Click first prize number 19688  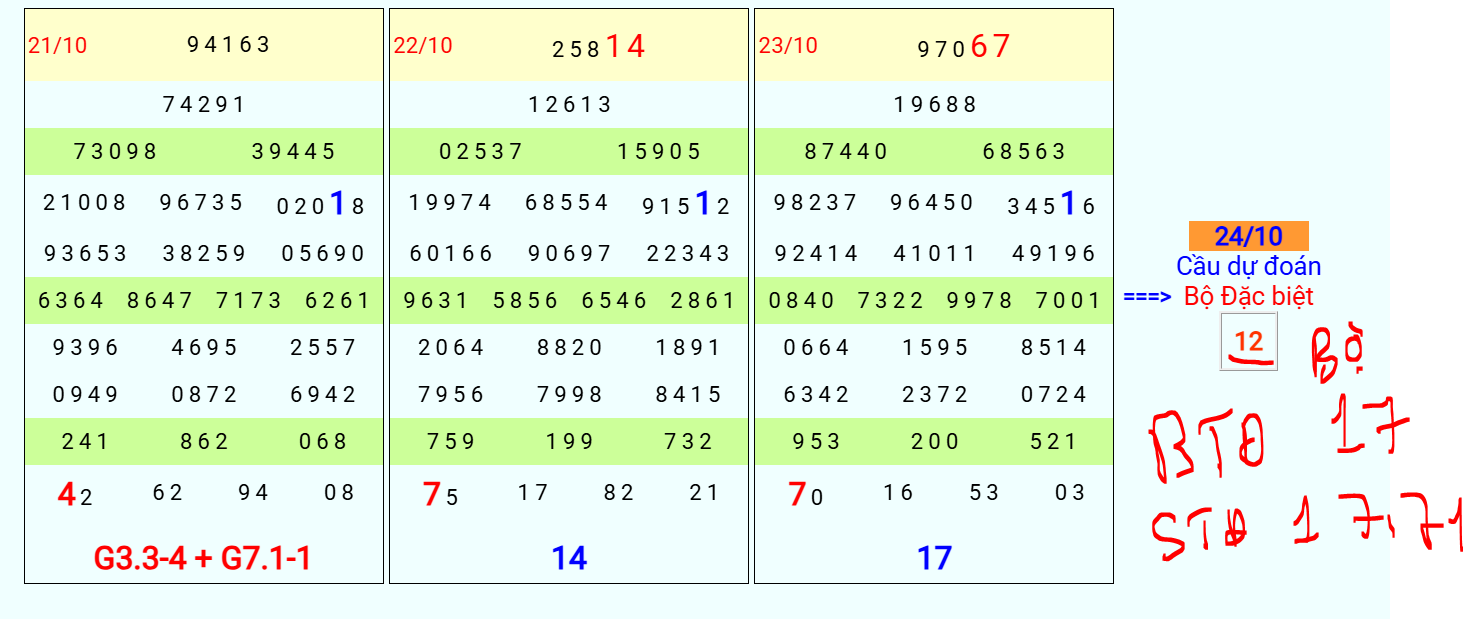point(935,104)
